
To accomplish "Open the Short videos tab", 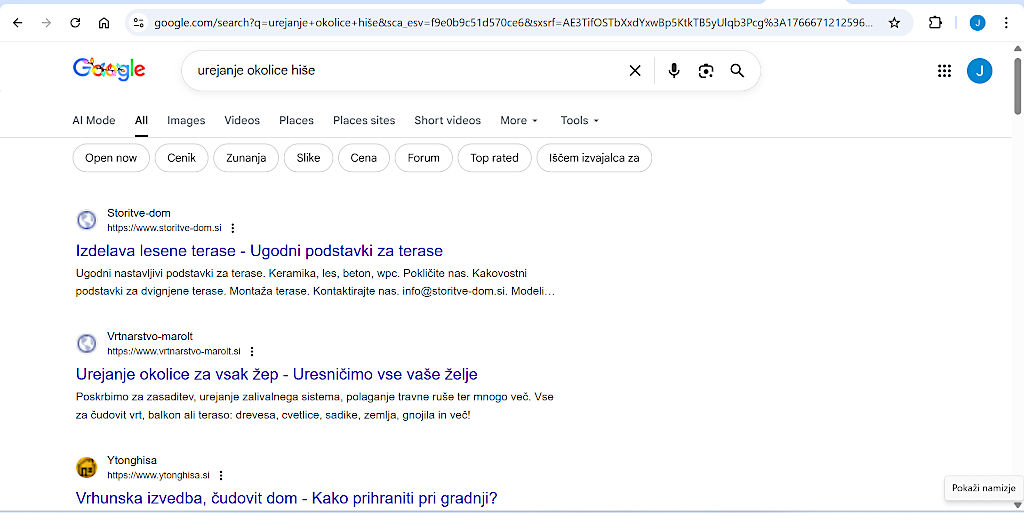I will 447,120.
